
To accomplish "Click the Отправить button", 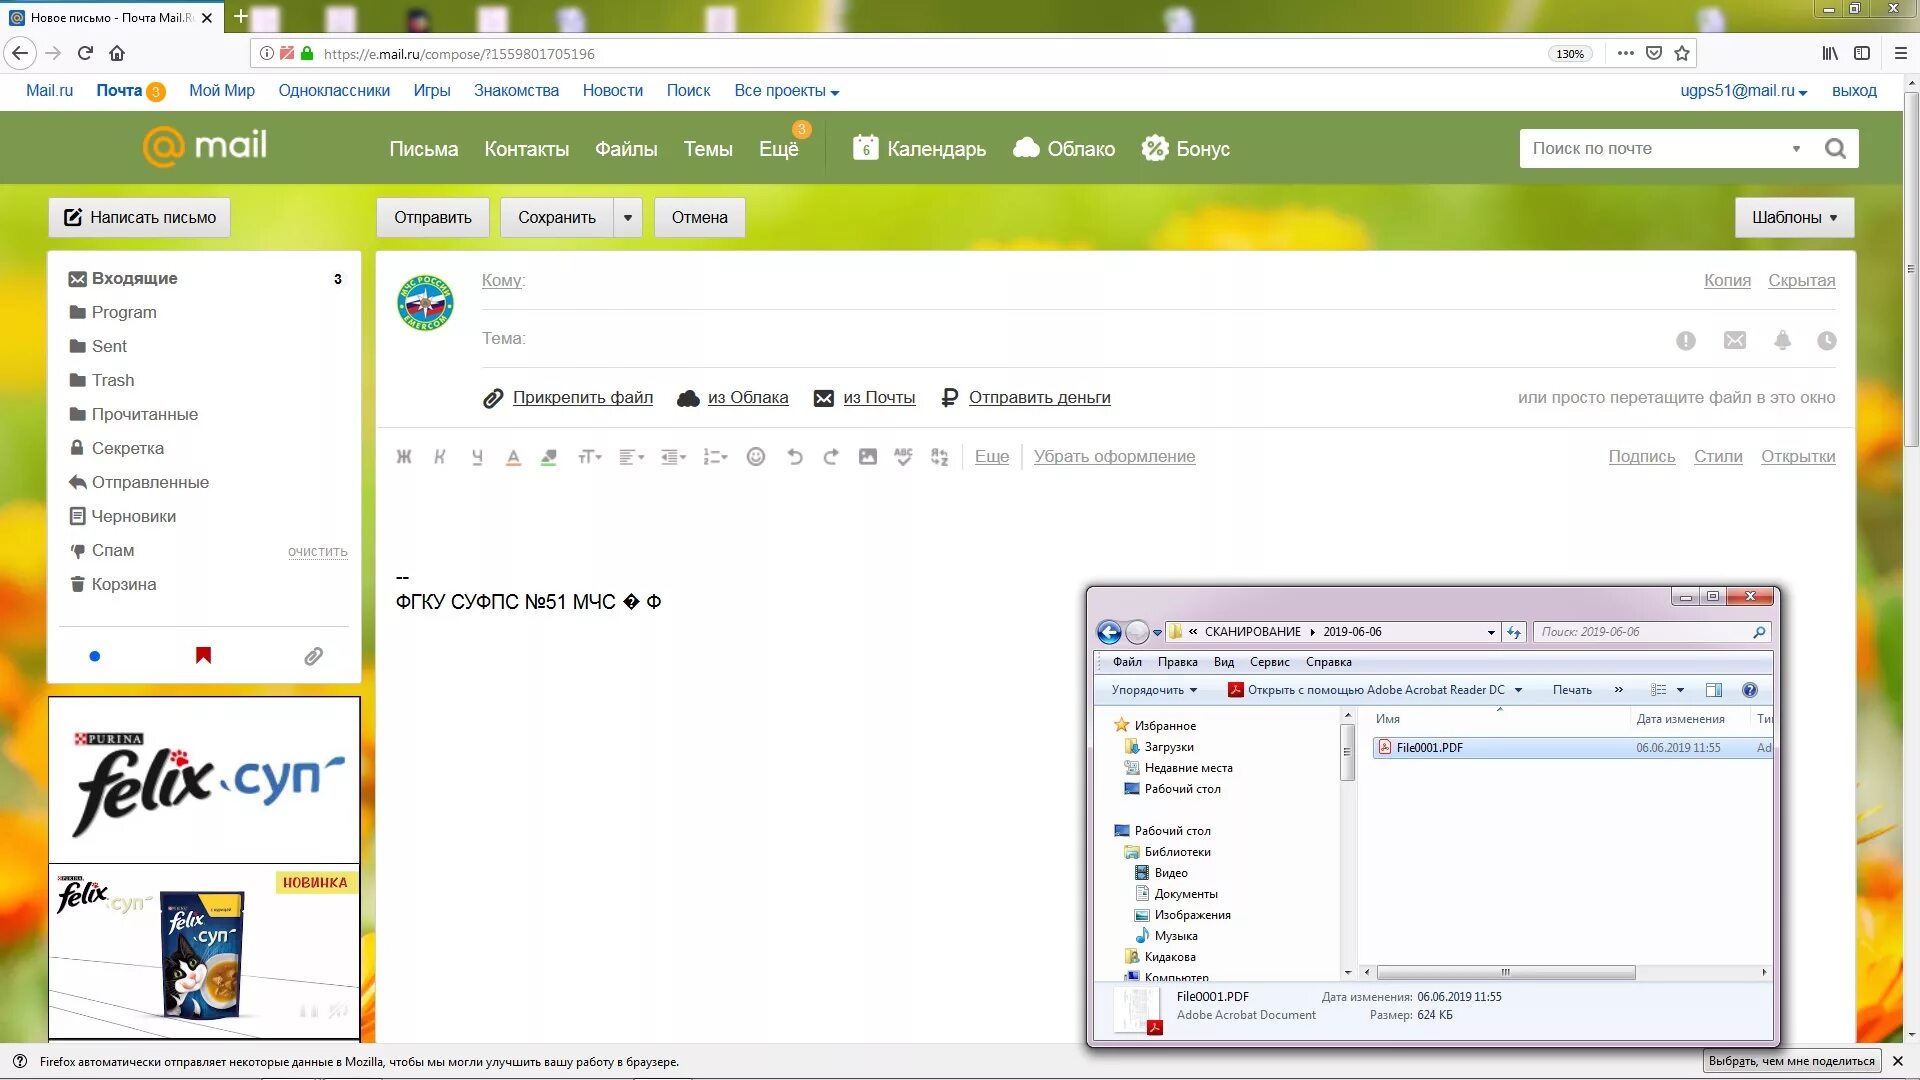I will 432,218.
